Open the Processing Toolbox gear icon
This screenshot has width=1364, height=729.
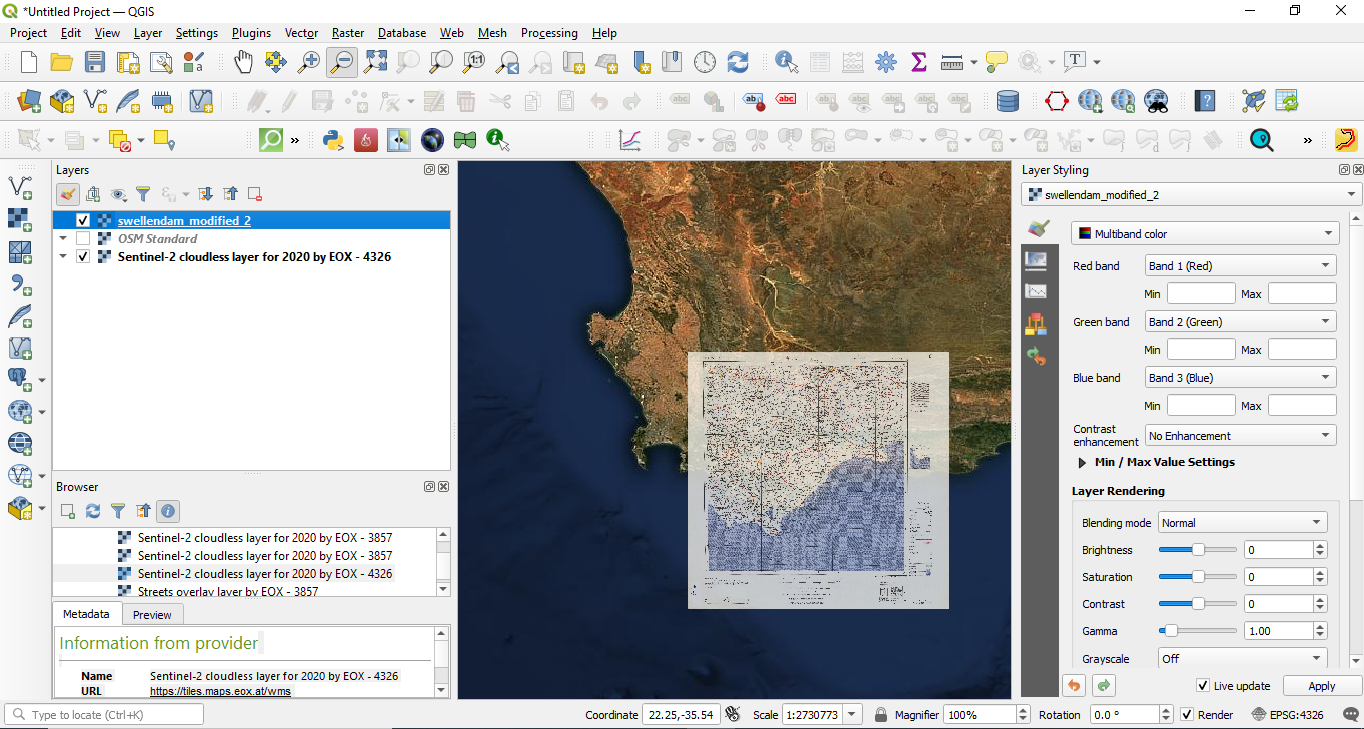[x=886, y=62]
